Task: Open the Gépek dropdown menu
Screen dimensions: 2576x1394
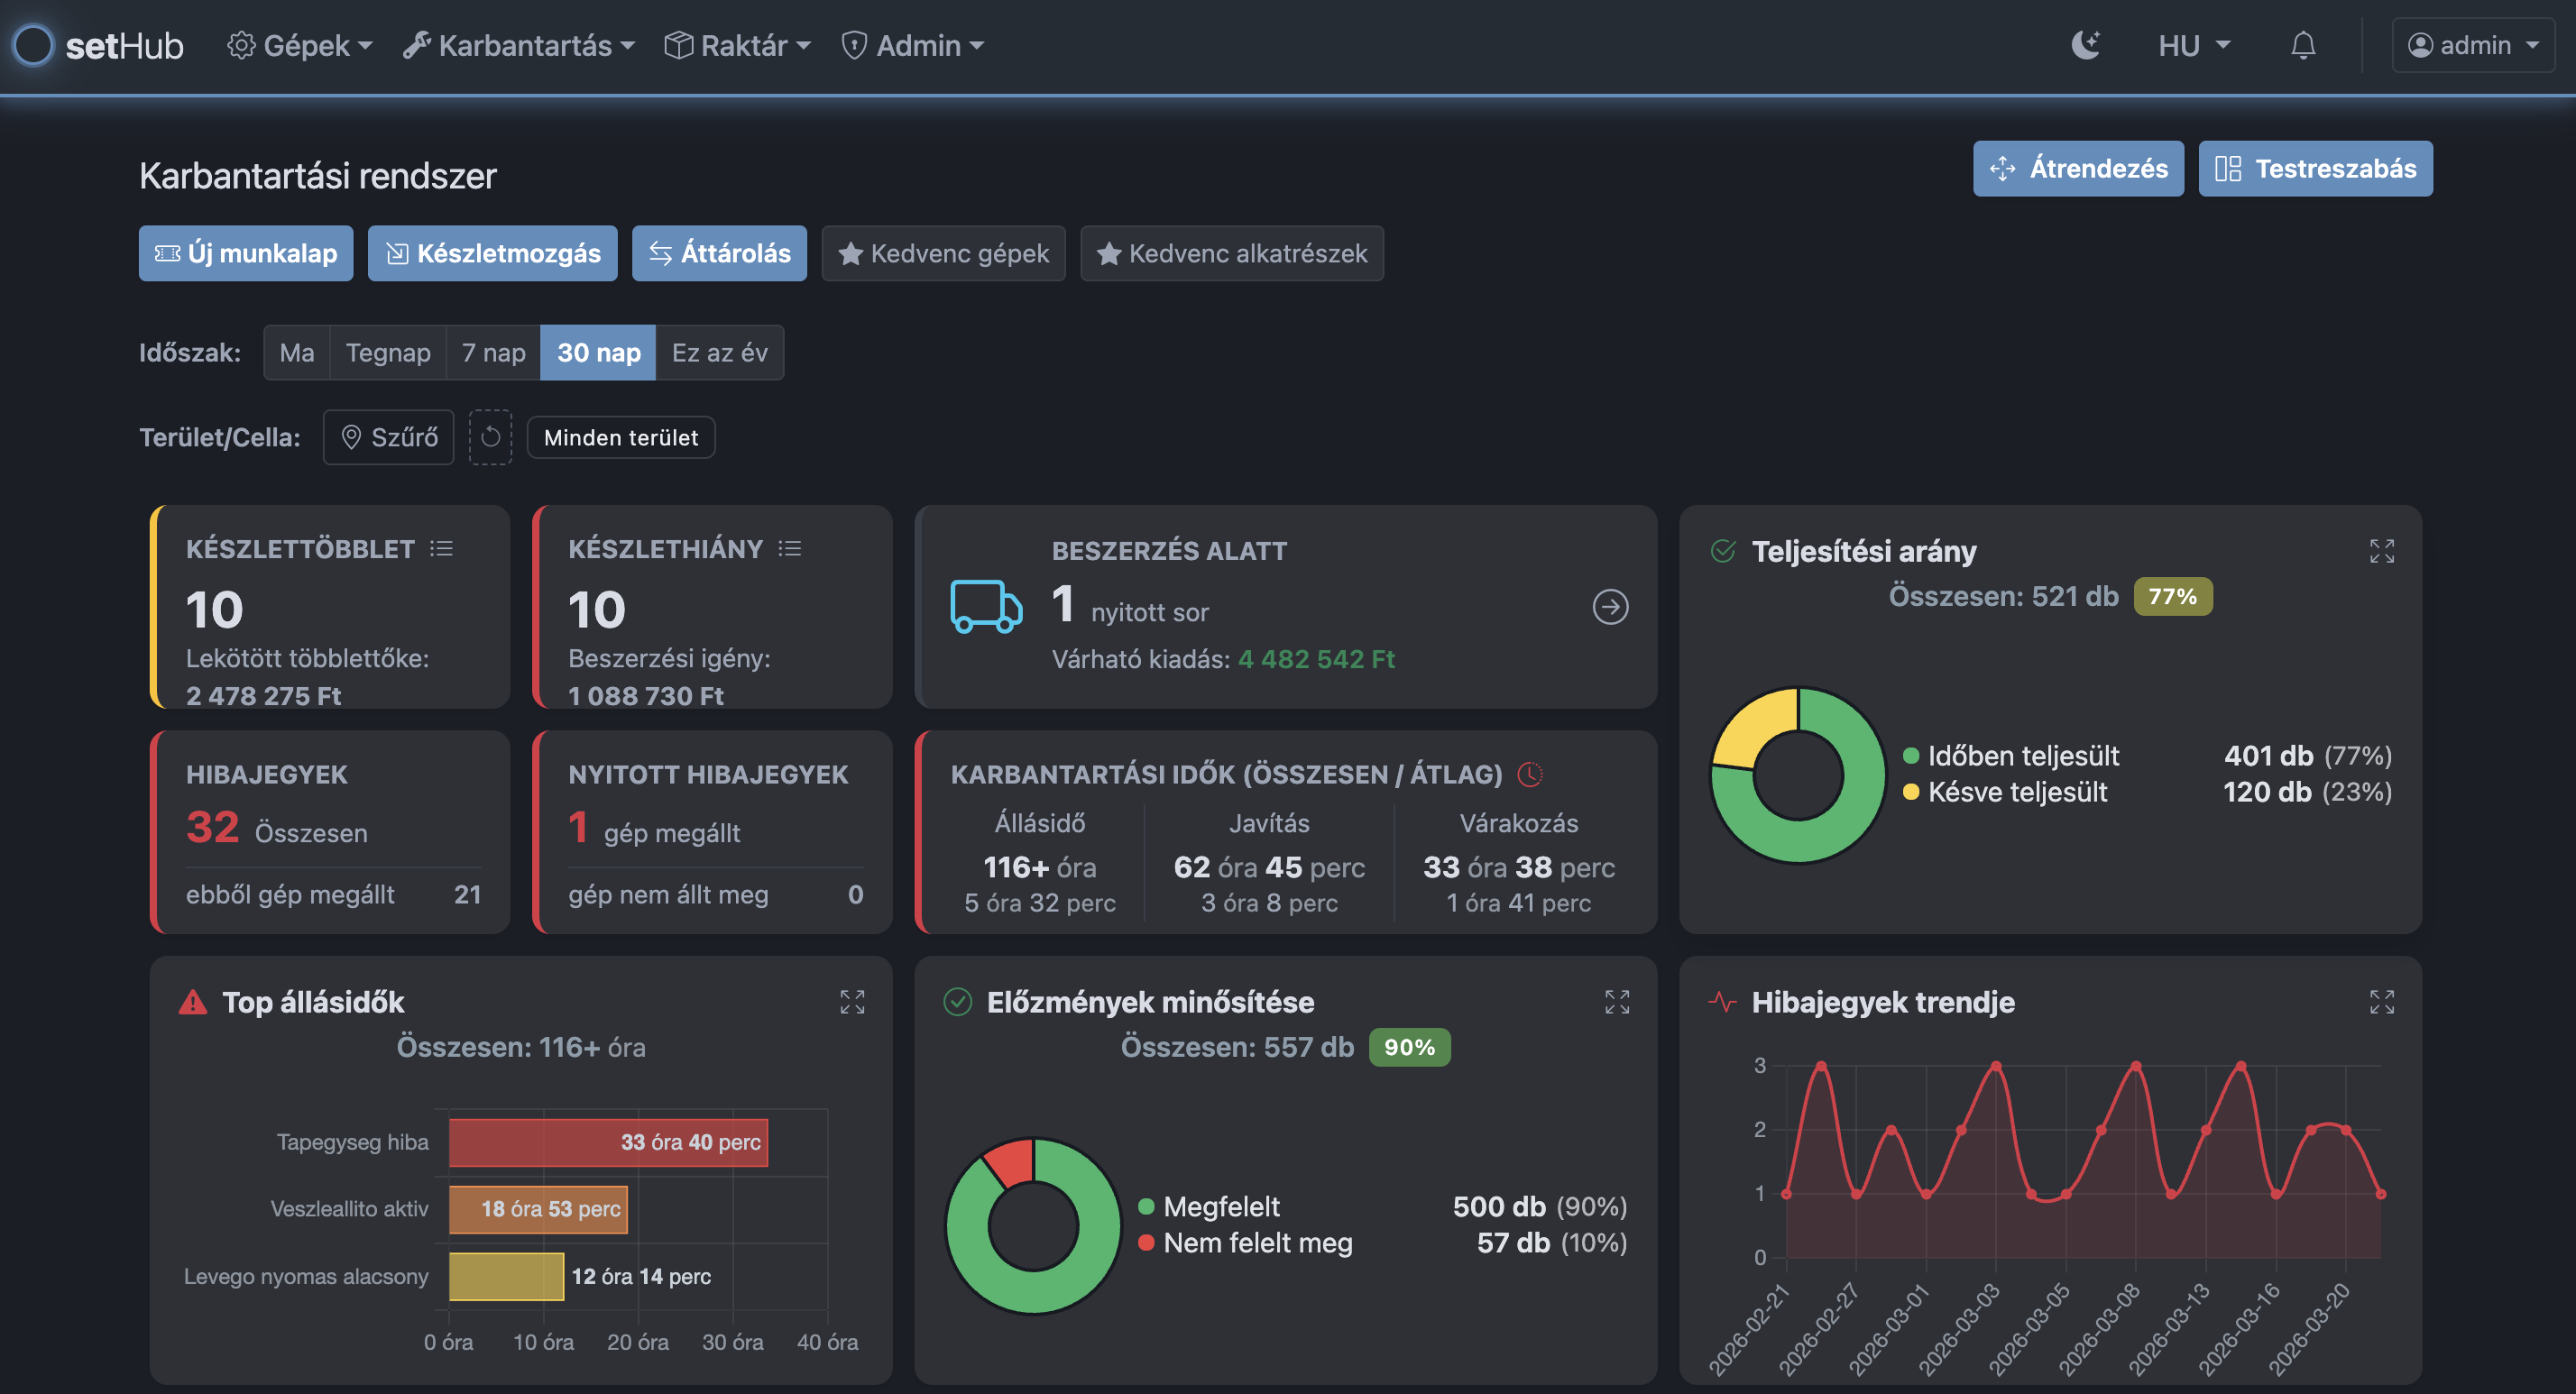Action: (x=300, y=45)
